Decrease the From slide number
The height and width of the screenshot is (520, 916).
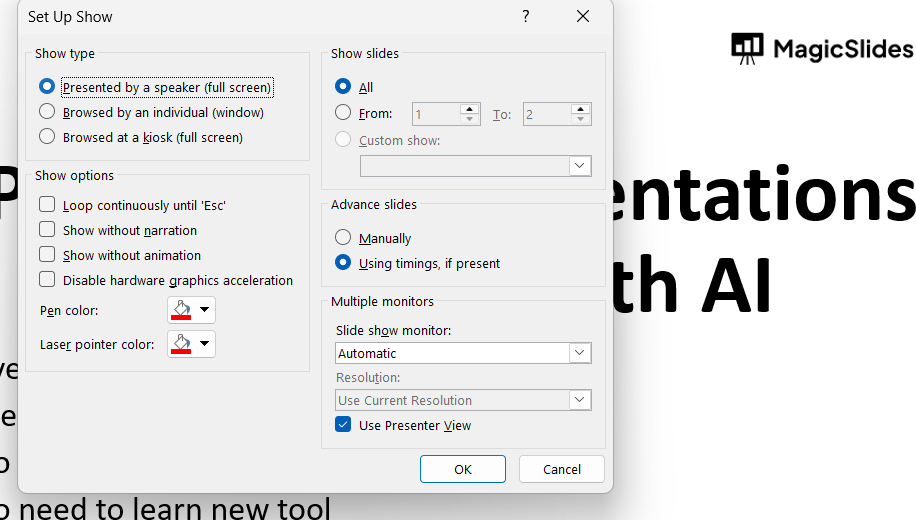[x=470, y=119]
